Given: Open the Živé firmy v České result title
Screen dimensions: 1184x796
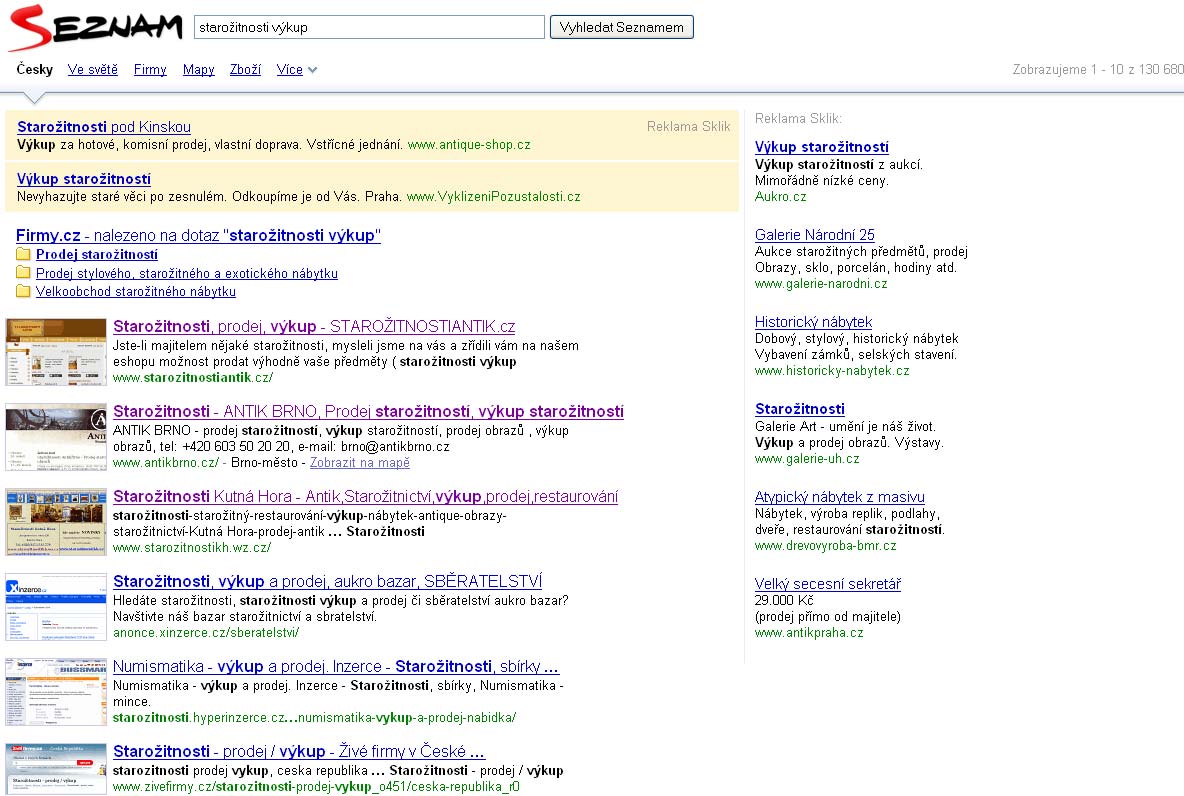Looking at the screenshot, I should pyautogui.click(x=299, y=751).
